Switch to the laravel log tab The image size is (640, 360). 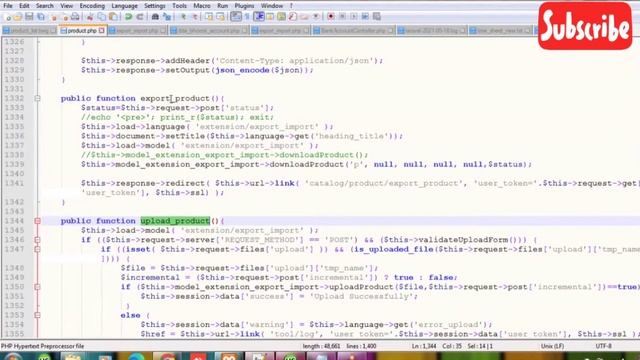(432, 31)
